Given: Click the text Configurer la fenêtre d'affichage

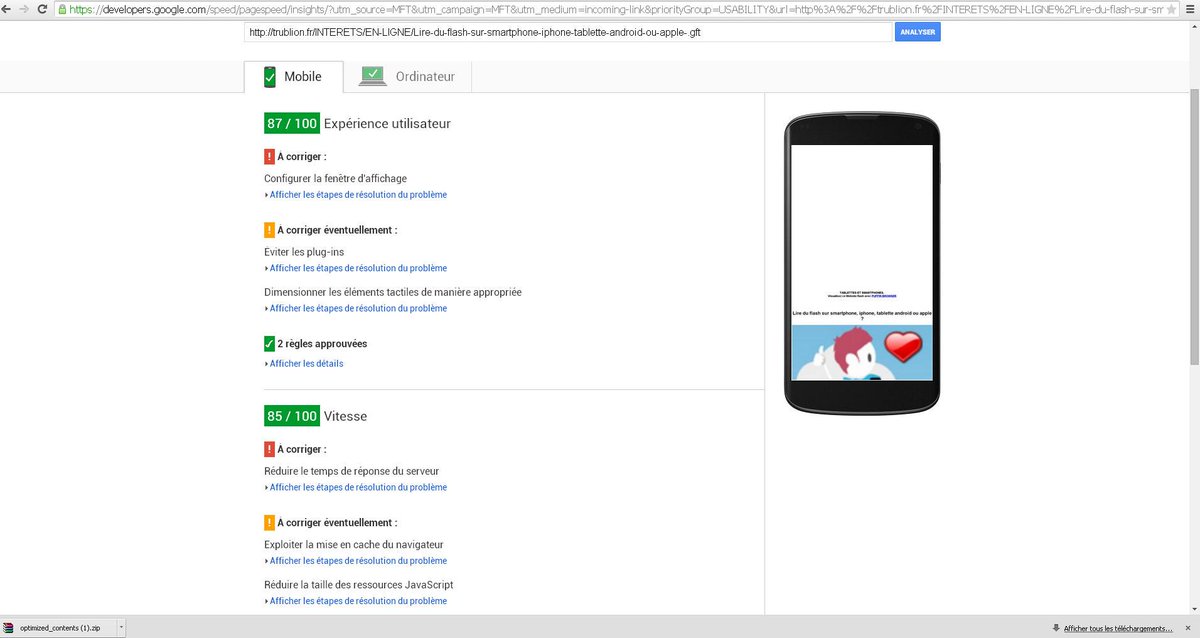Looking at the screenshot, I should coord(335,178).
